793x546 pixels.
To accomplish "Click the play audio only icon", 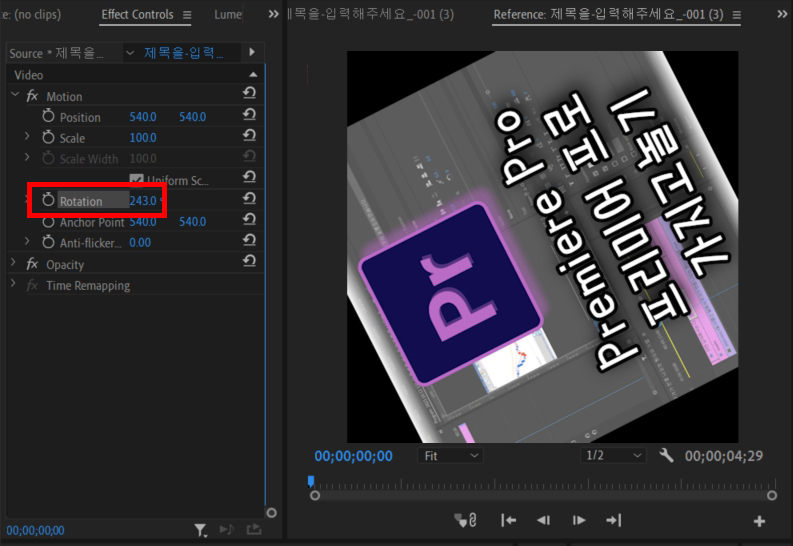I will click(227, 529).
